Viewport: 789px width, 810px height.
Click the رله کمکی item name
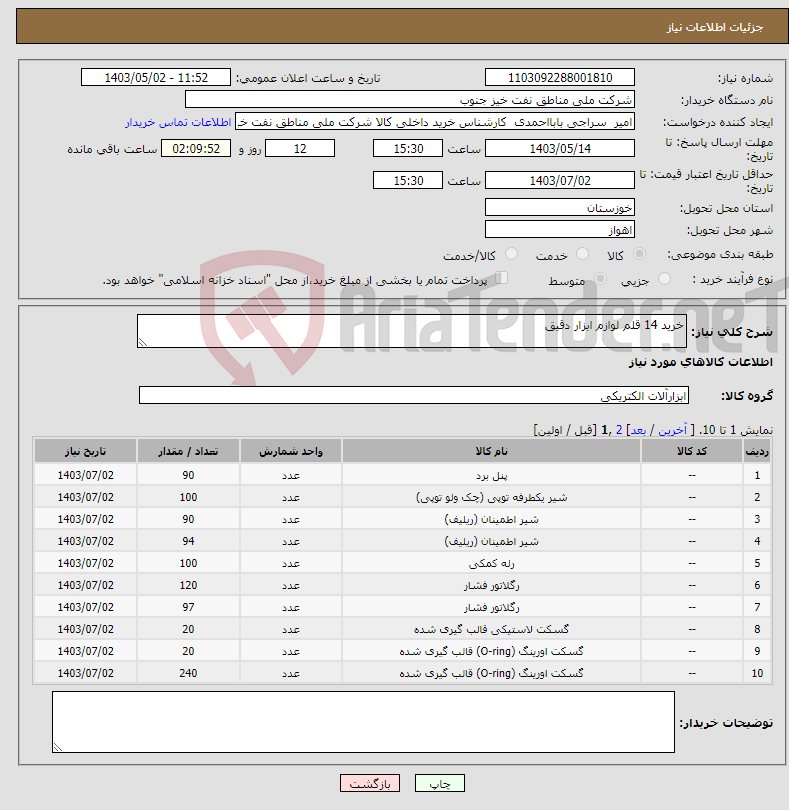pyautogui.click(x=491, y=563)
